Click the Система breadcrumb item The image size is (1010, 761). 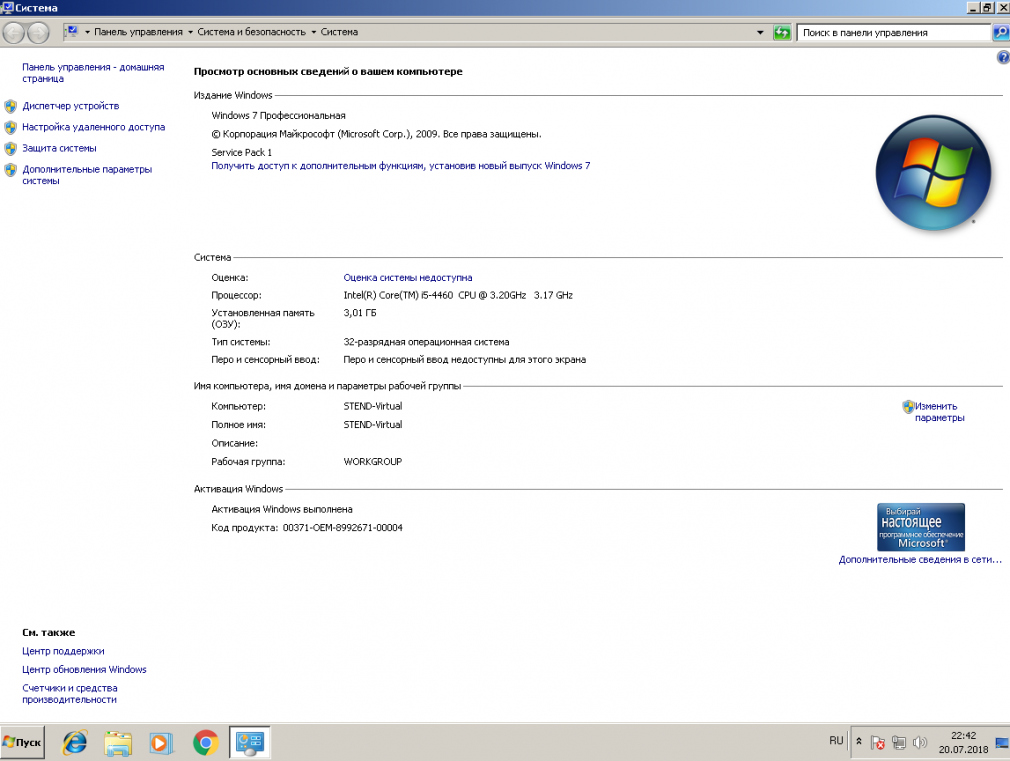[x=339, y=32]
